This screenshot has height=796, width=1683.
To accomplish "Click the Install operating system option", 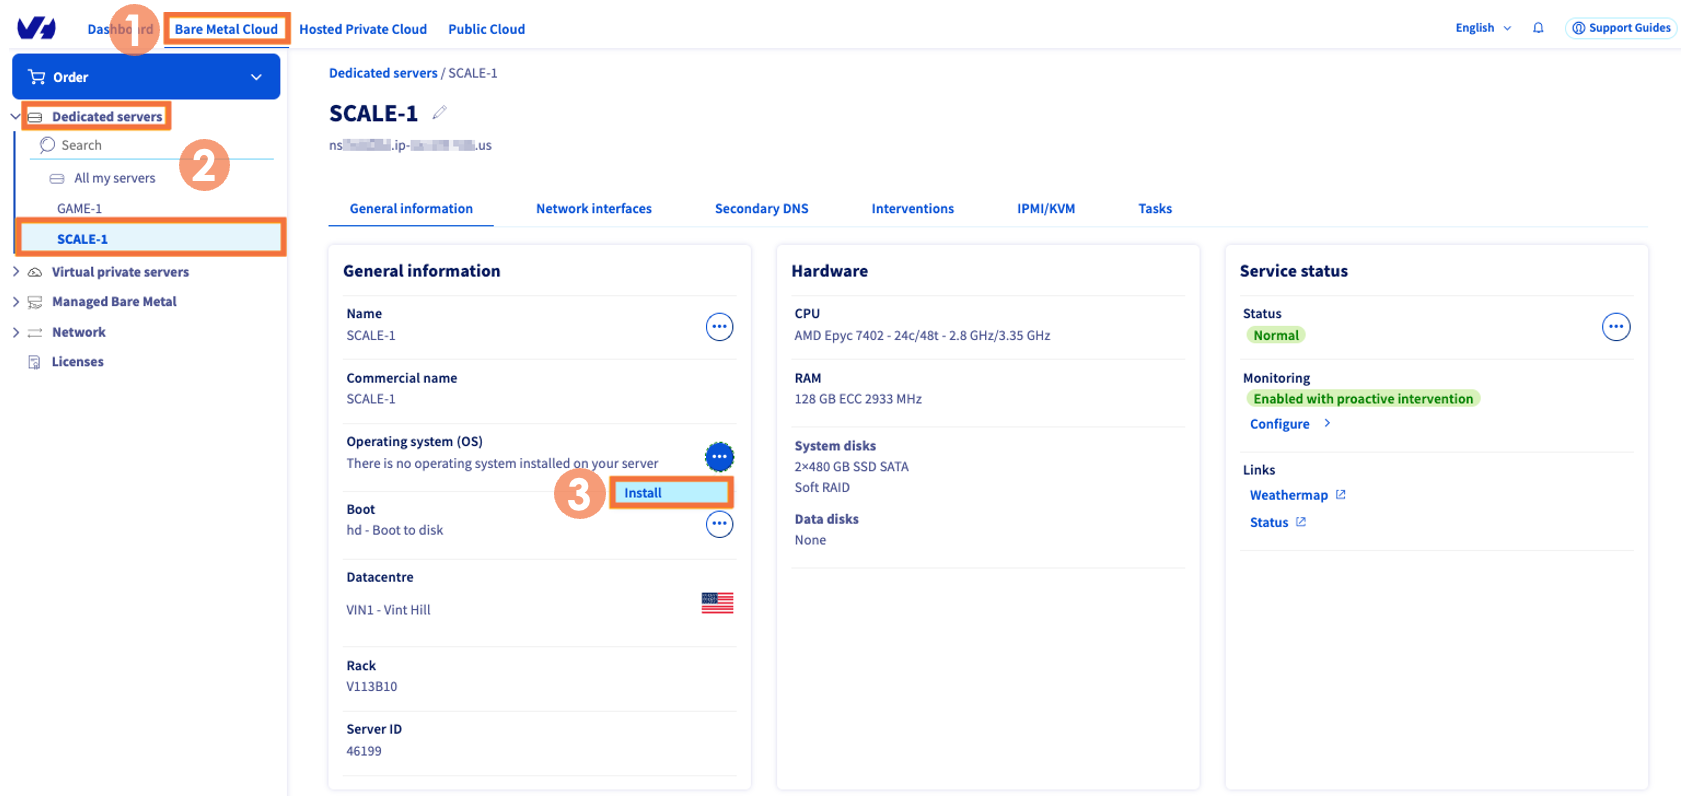I will [x=671, y=493].
